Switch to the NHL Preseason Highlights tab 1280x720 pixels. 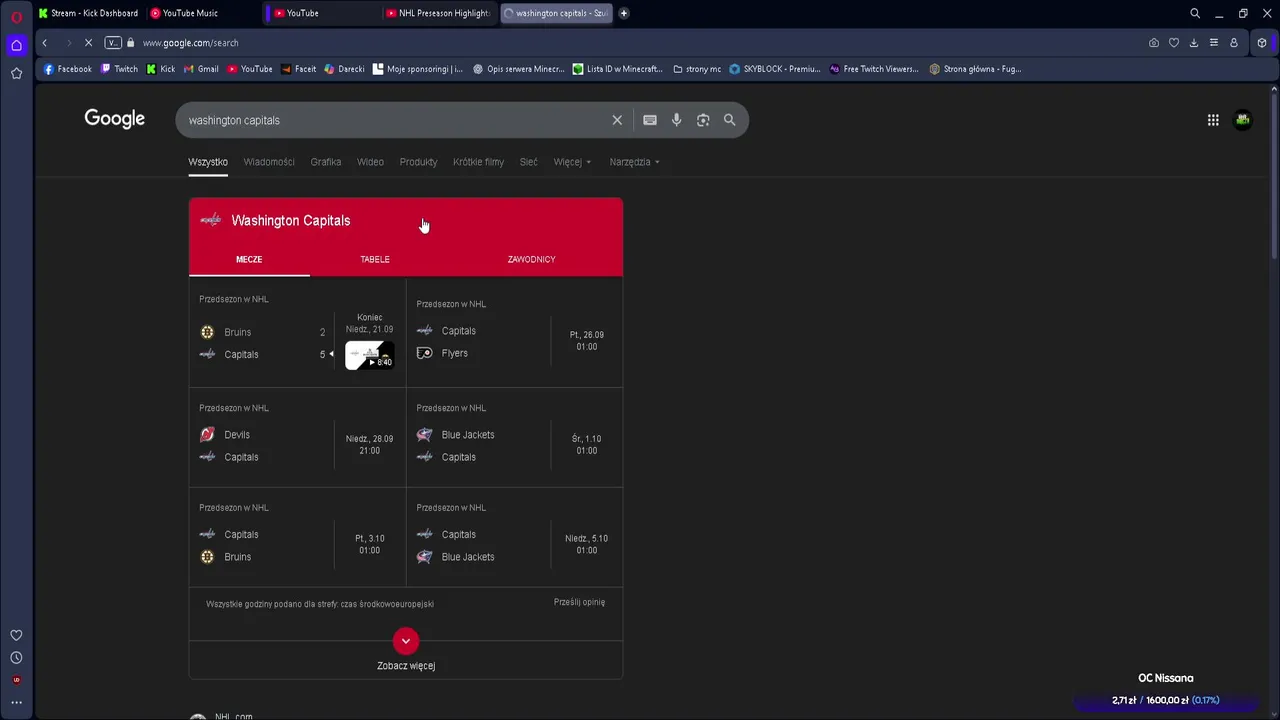440,13
